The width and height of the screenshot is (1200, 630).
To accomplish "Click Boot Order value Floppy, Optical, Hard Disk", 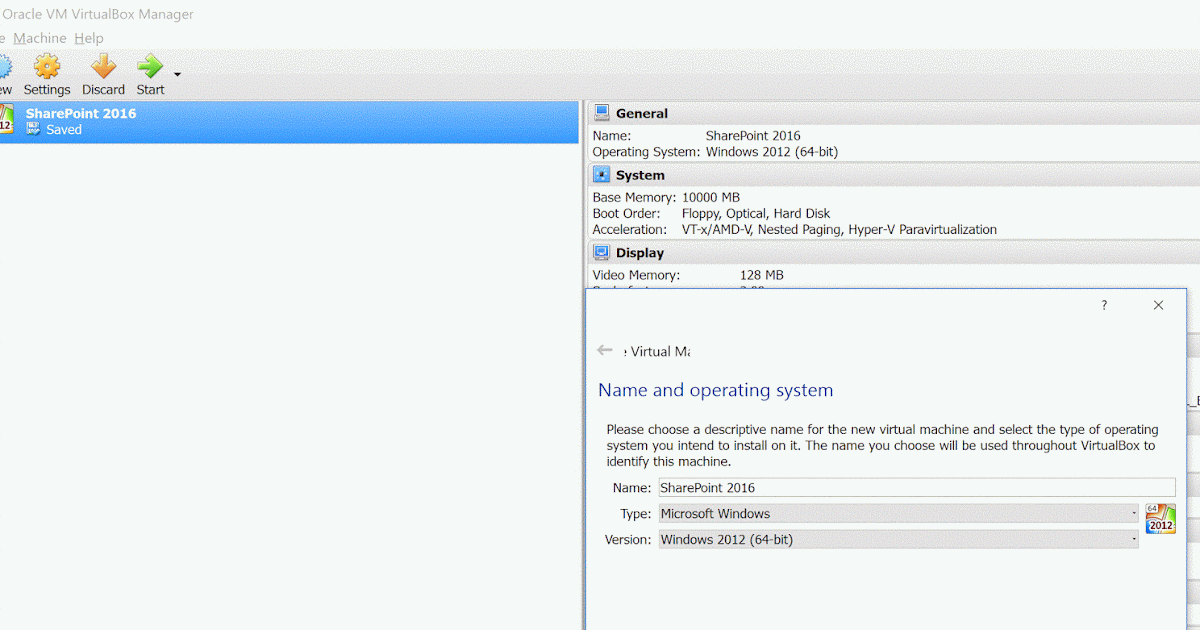I will click(x=756, y=214).
